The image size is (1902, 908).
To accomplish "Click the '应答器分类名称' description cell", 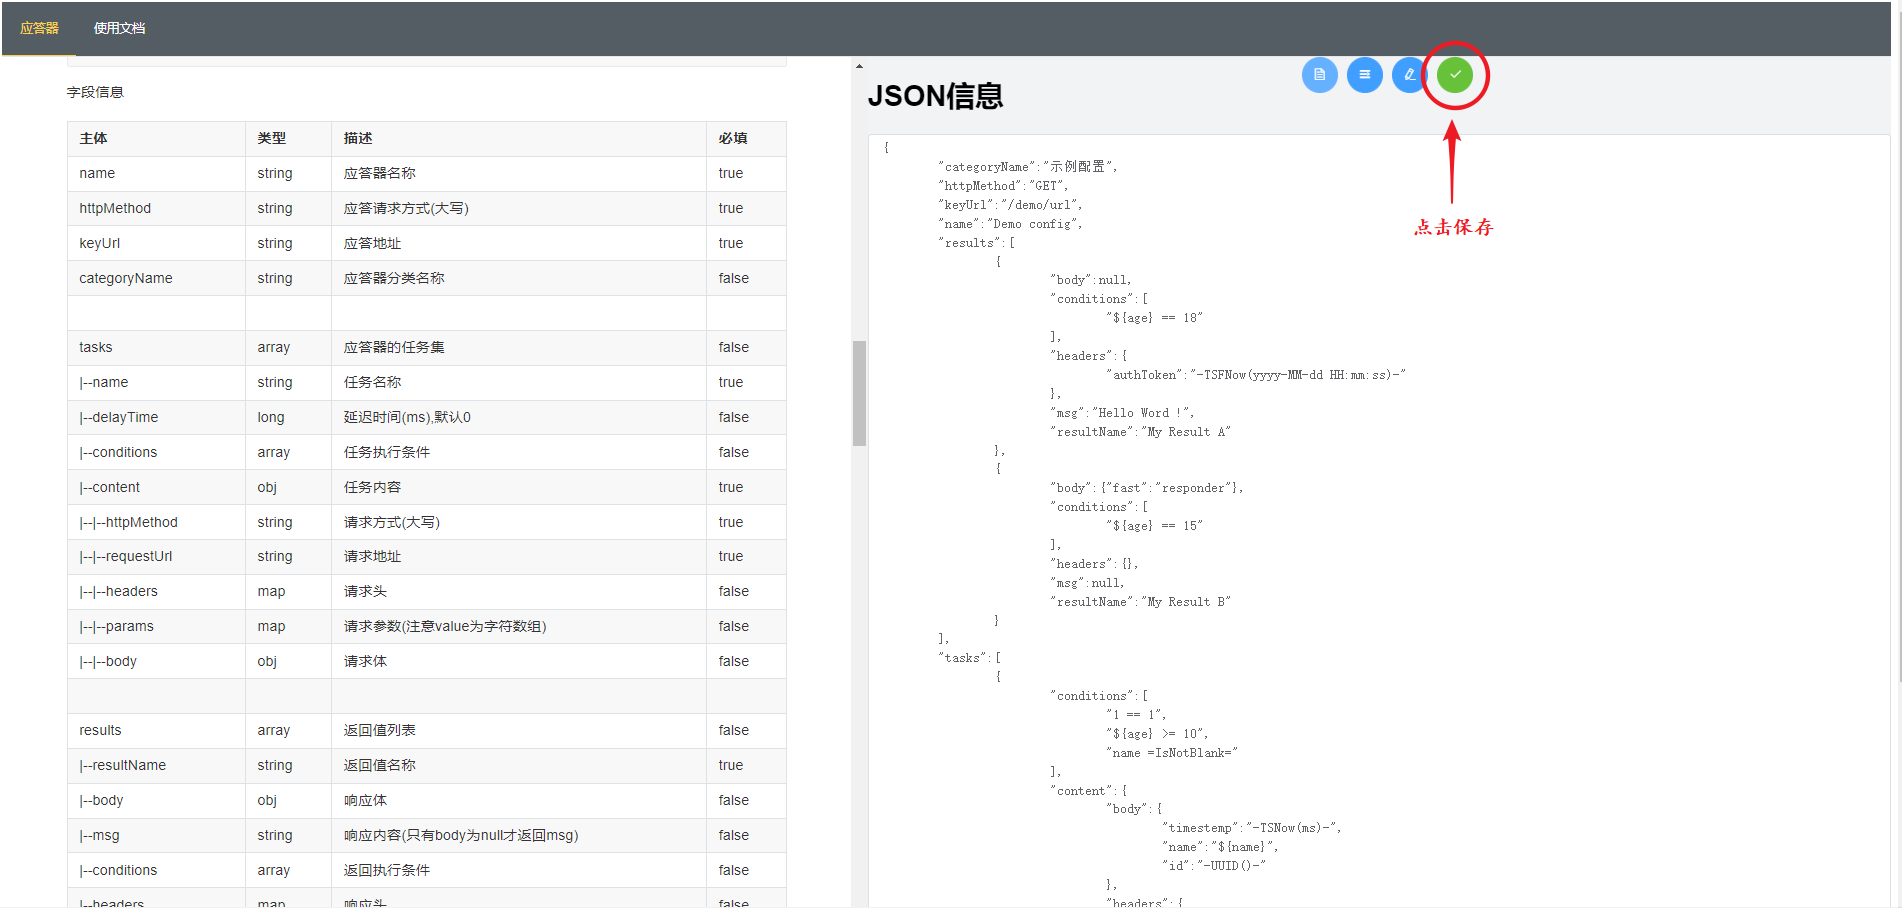I will click(518, 278).
